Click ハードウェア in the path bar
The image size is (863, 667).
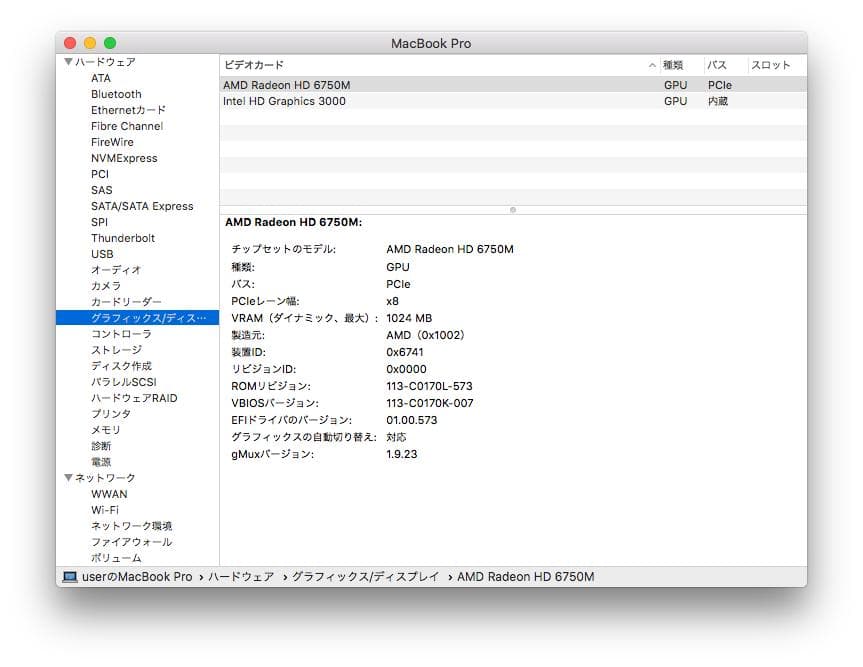click(x=241, y=577)
